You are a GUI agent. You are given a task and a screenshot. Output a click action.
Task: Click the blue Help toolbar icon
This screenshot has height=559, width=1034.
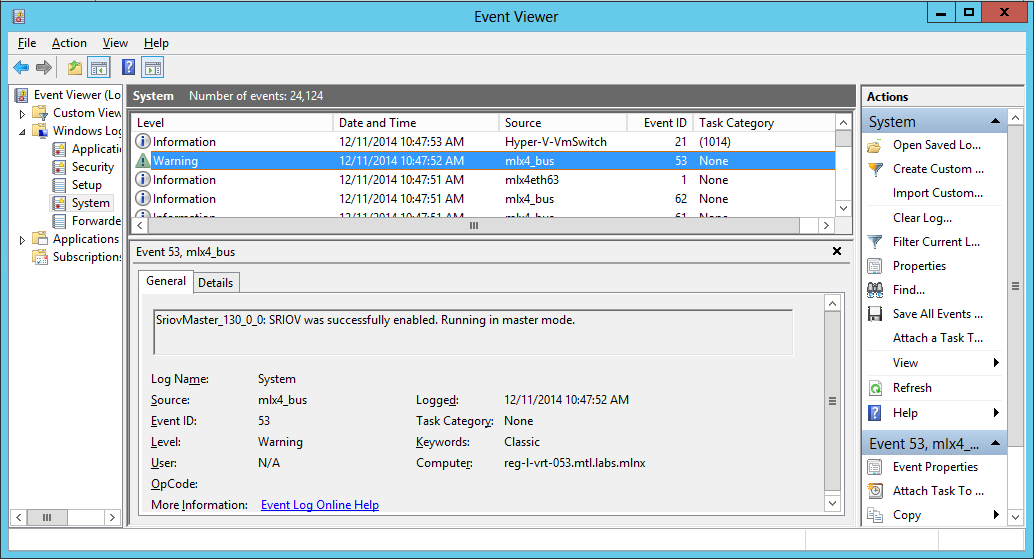[128, 68]
